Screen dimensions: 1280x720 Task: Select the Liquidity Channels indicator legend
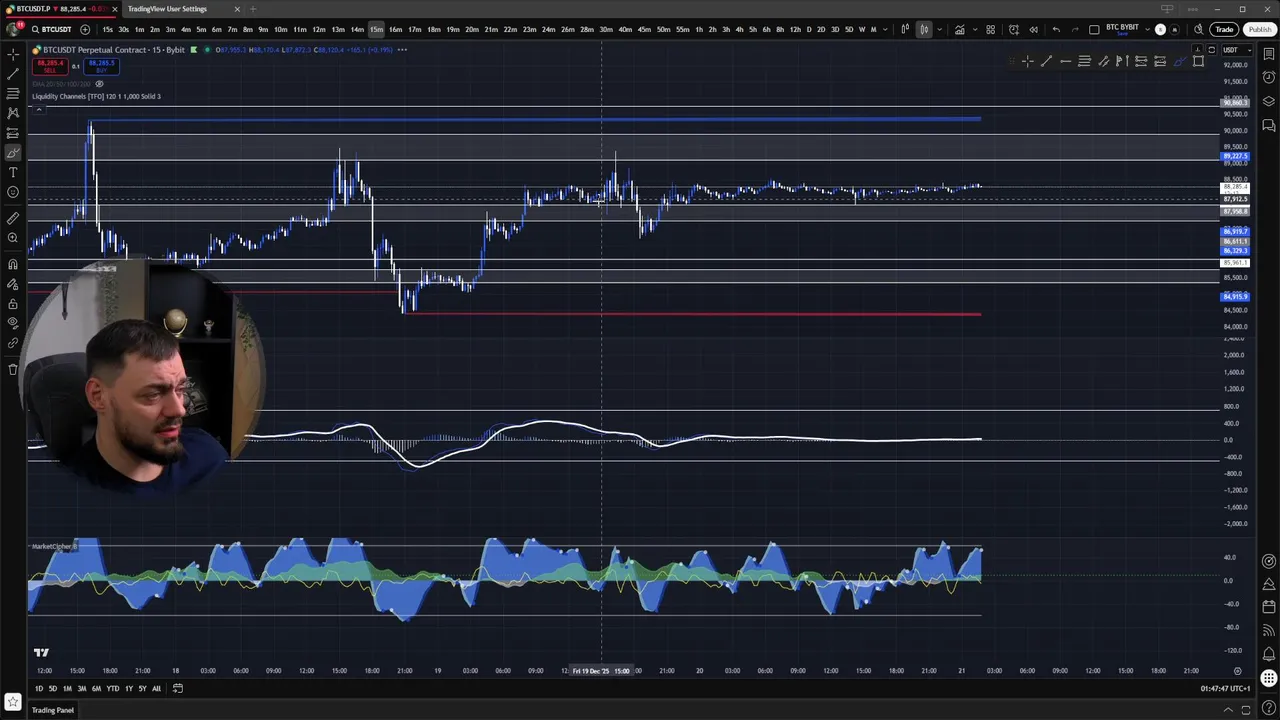pyautogui.click(x=96, y=97)
